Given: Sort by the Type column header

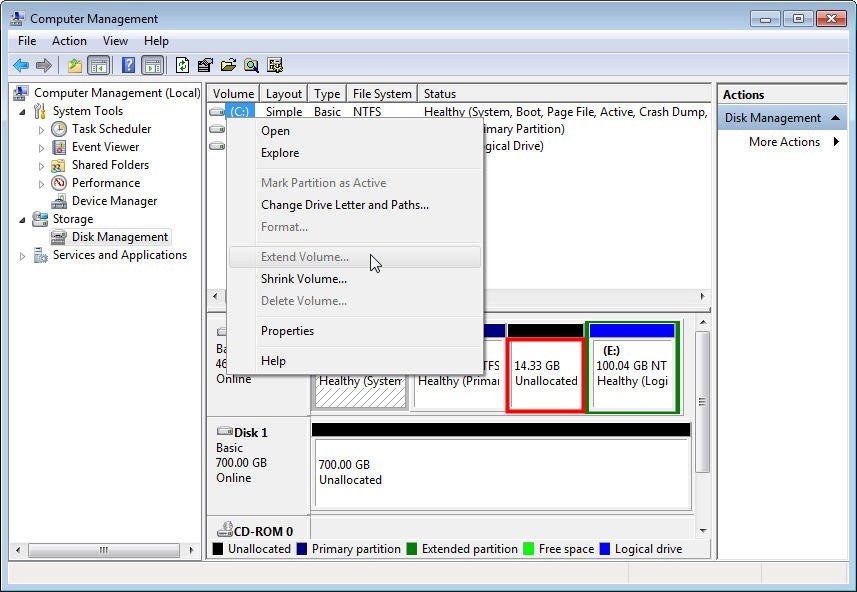Looking at the screenshot, I should [327, 93].
